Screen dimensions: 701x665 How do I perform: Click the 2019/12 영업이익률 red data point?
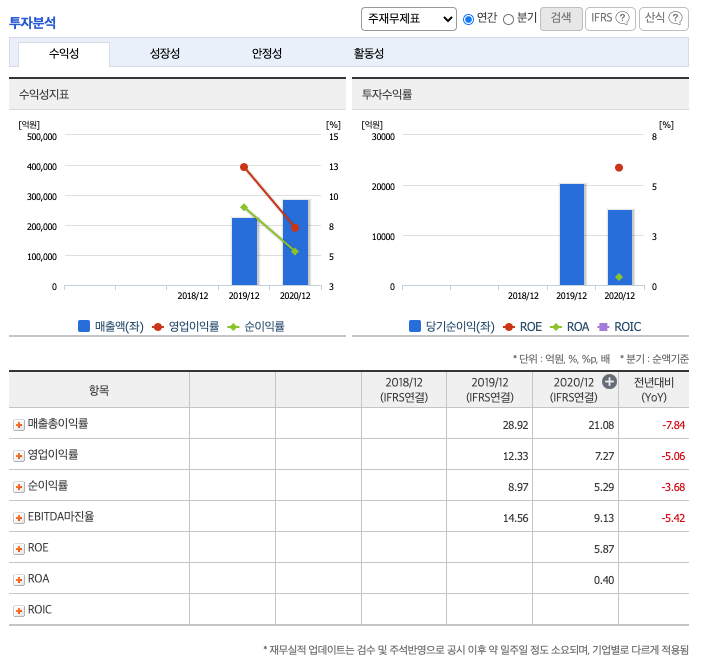pyautogui.click(x=244, y=167)
